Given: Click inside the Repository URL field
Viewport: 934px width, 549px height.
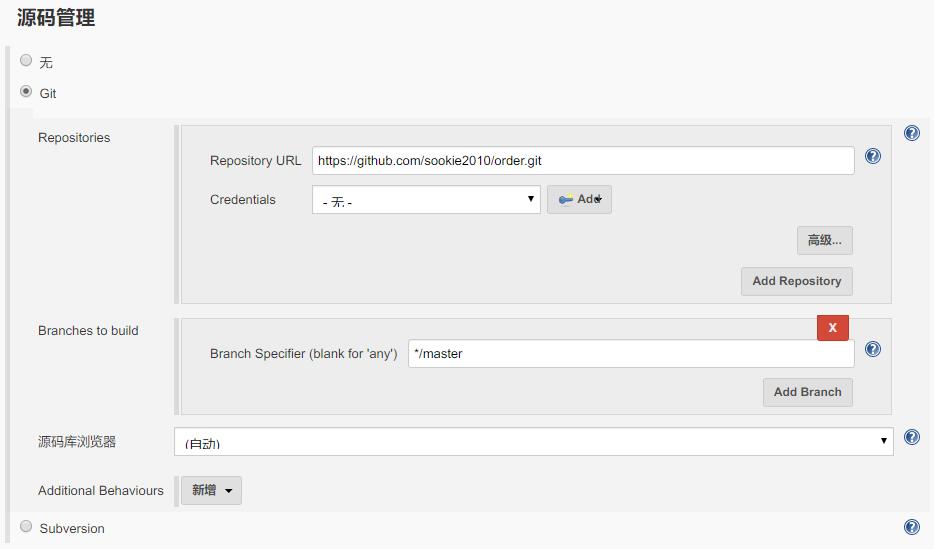Looking at the screenshot, I should [x=582, y=160].
